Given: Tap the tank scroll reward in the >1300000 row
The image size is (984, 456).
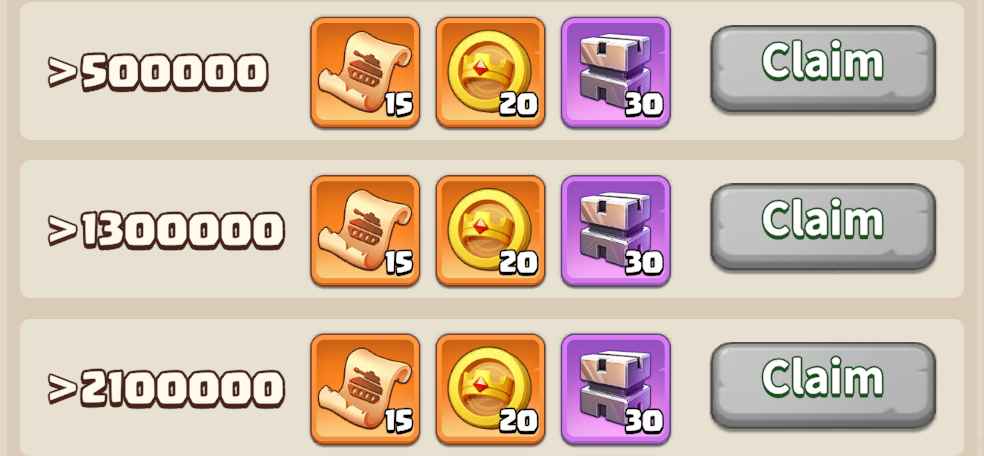Looking at the screenshot, I should click(365, 231).
